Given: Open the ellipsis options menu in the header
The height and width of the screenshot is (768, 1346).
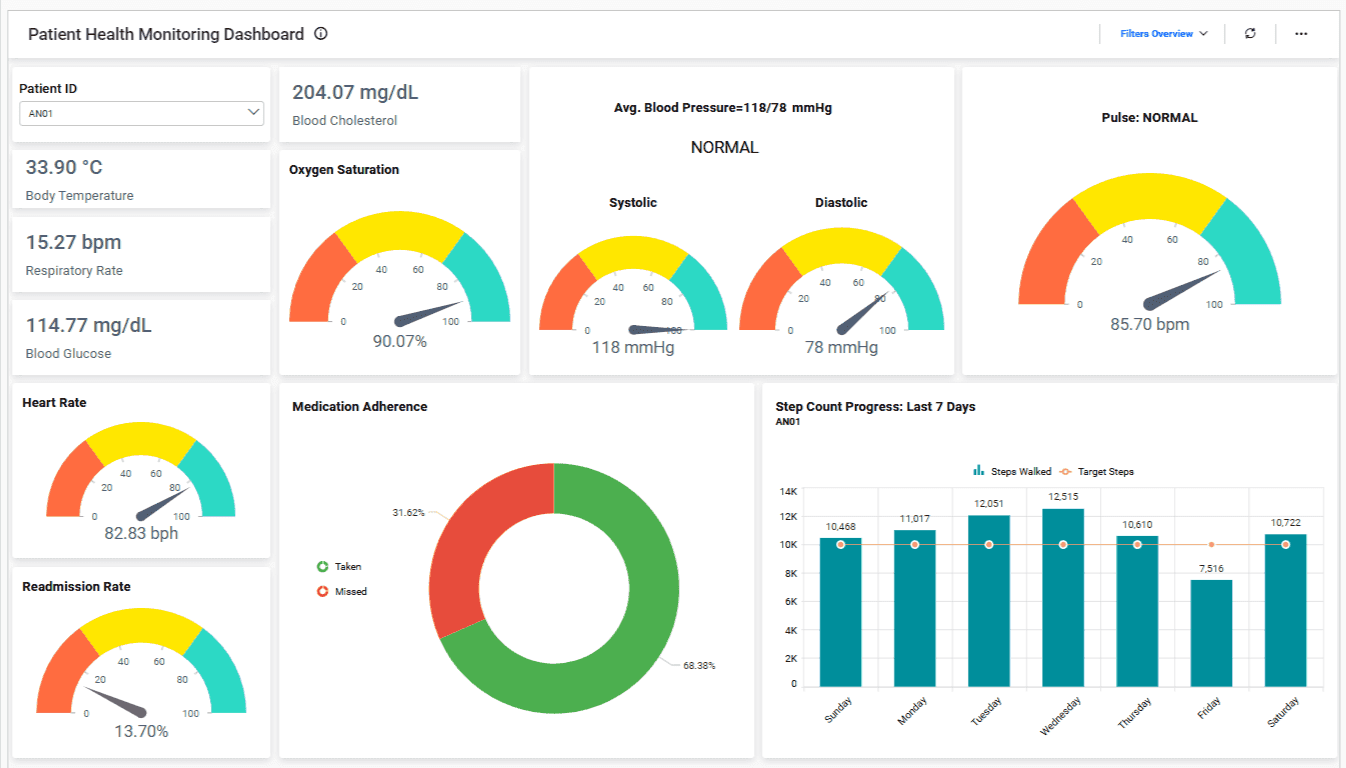Looking at the screenshot, I should coord(1301,33).
